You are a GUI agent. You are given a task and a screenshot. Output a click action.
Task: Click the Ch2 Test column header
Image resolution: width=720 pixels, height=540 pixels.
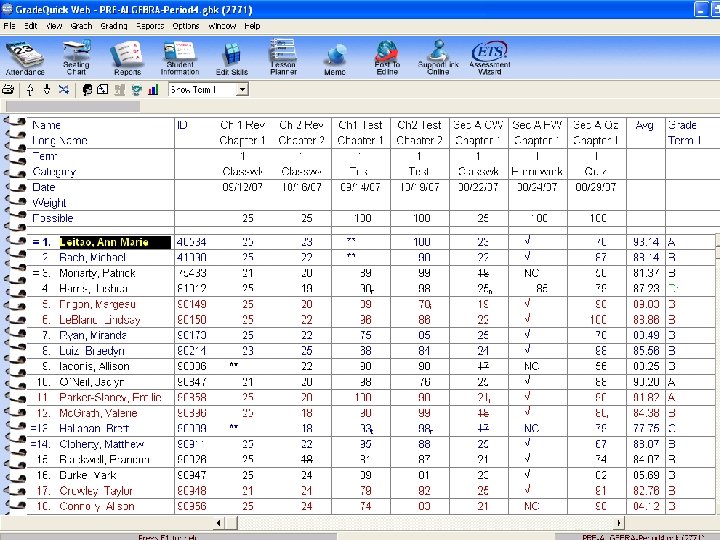(x=418, y=125)
